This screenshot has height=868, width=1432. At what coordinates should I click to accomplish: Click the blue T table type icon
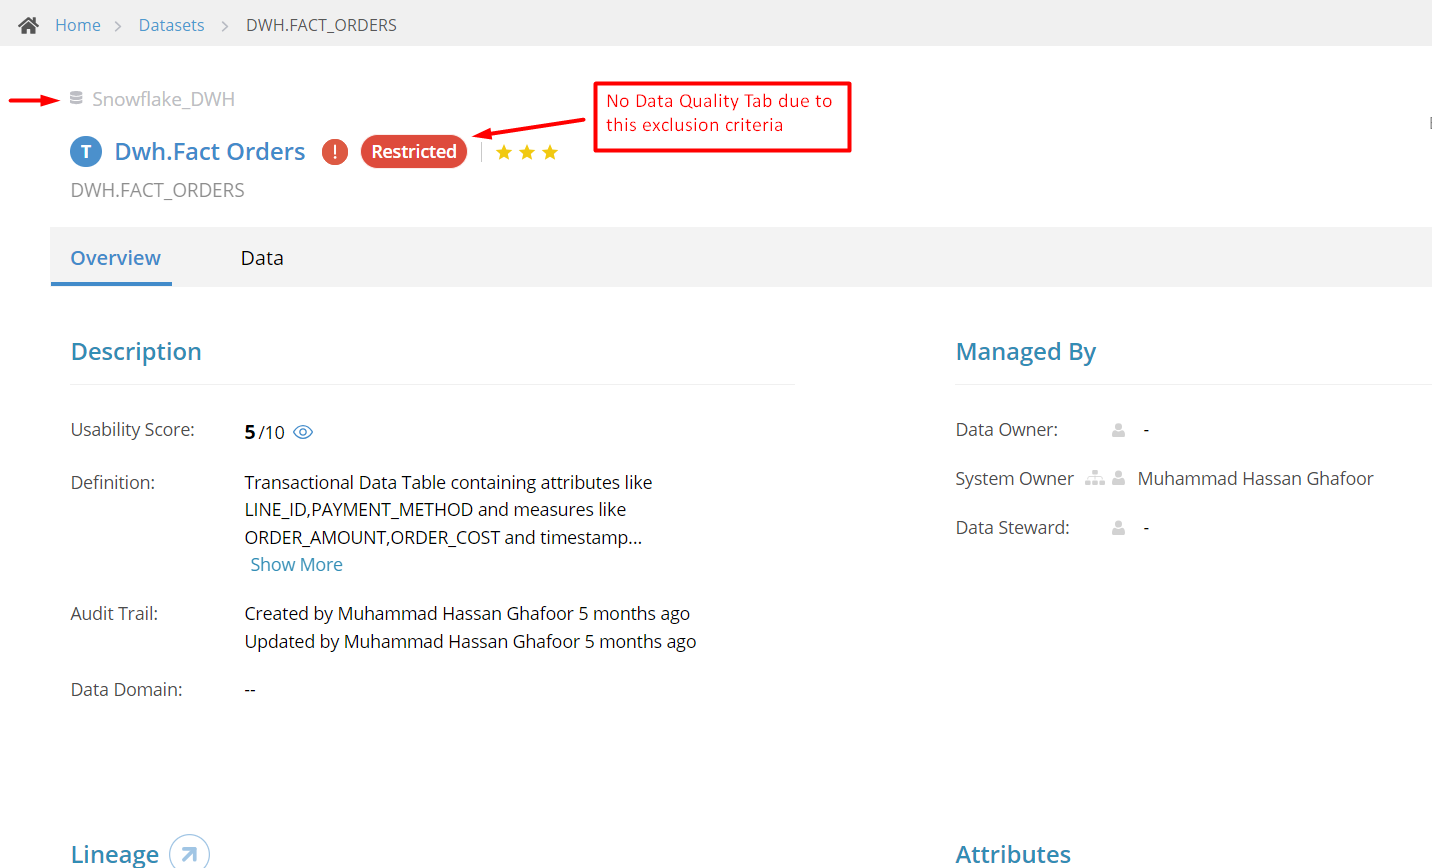pos(86,152)
